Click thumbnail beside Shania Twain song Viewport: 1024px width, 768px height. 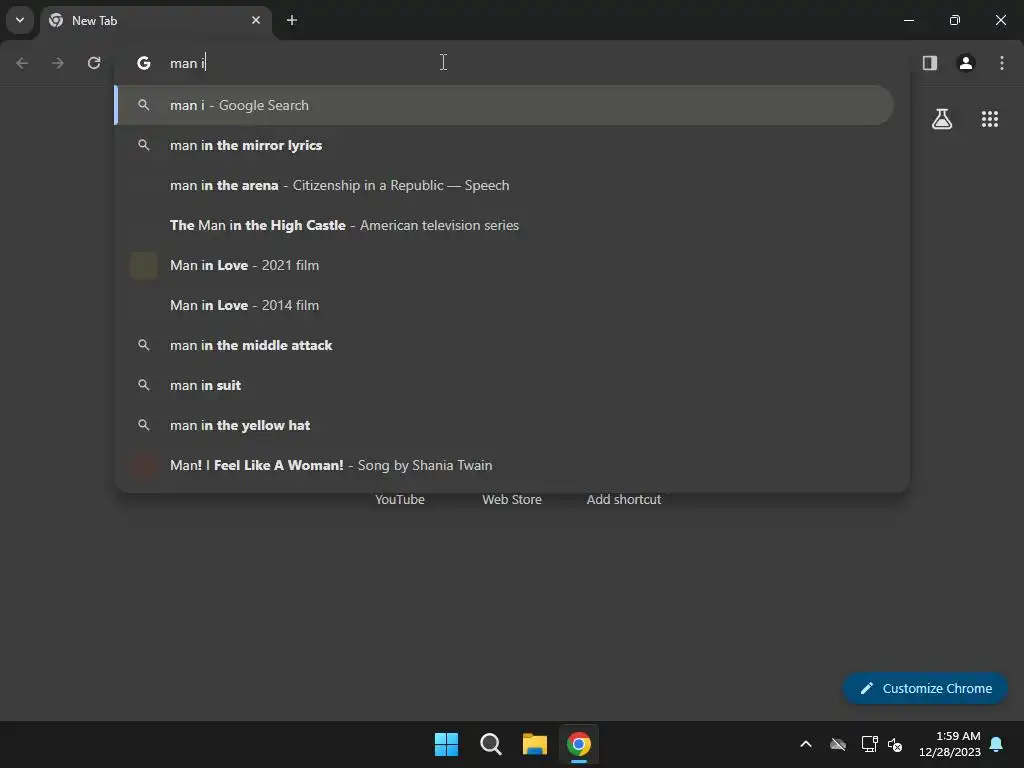(144, 465)
